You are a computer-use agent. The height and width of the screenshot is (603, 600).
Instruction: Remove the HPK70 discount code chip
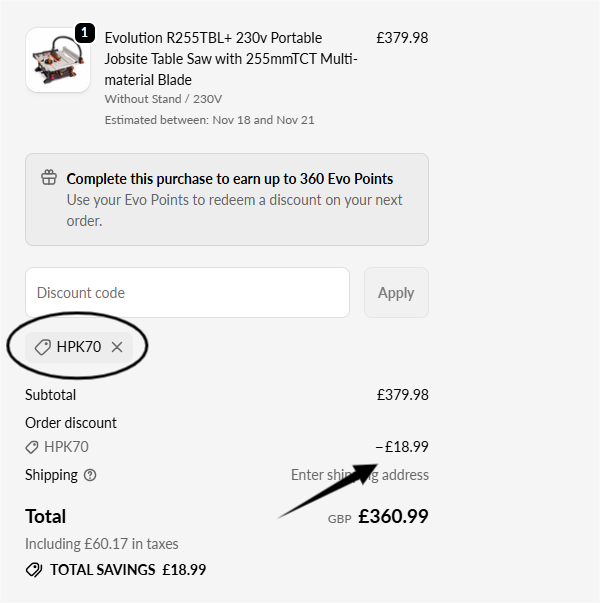(x=117, y=347)
